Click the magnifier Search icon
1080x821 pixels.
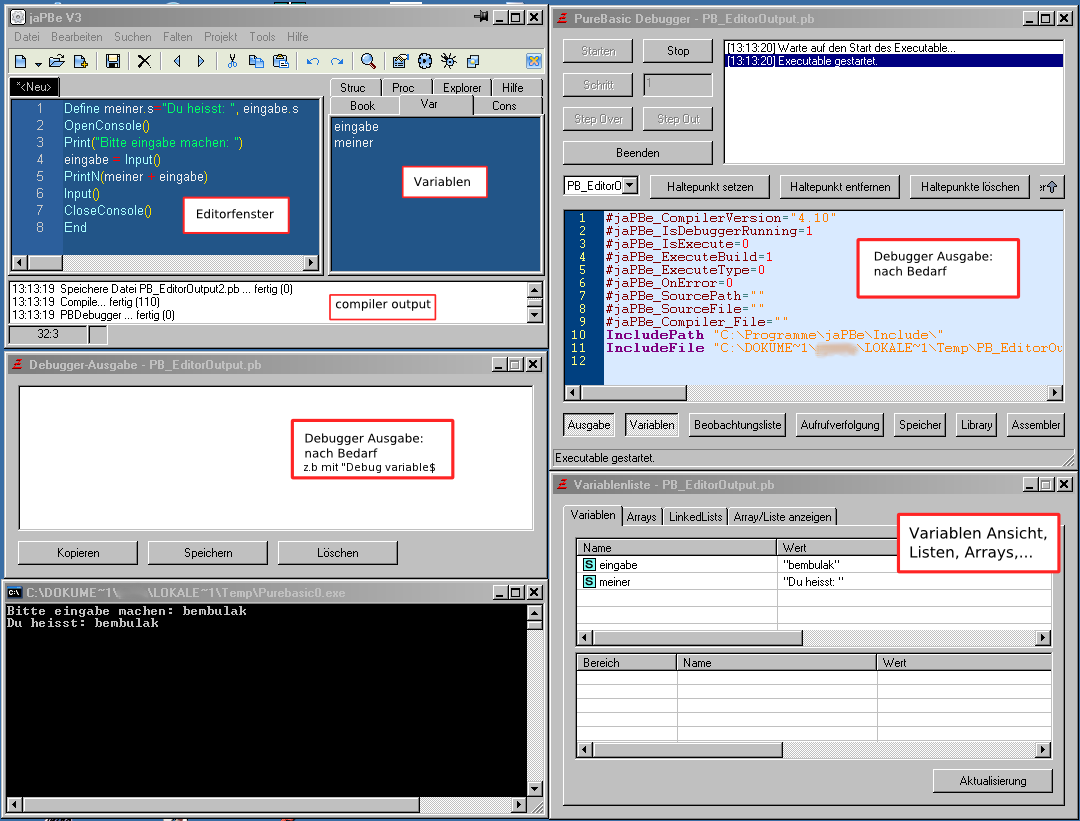coord(368,61)
